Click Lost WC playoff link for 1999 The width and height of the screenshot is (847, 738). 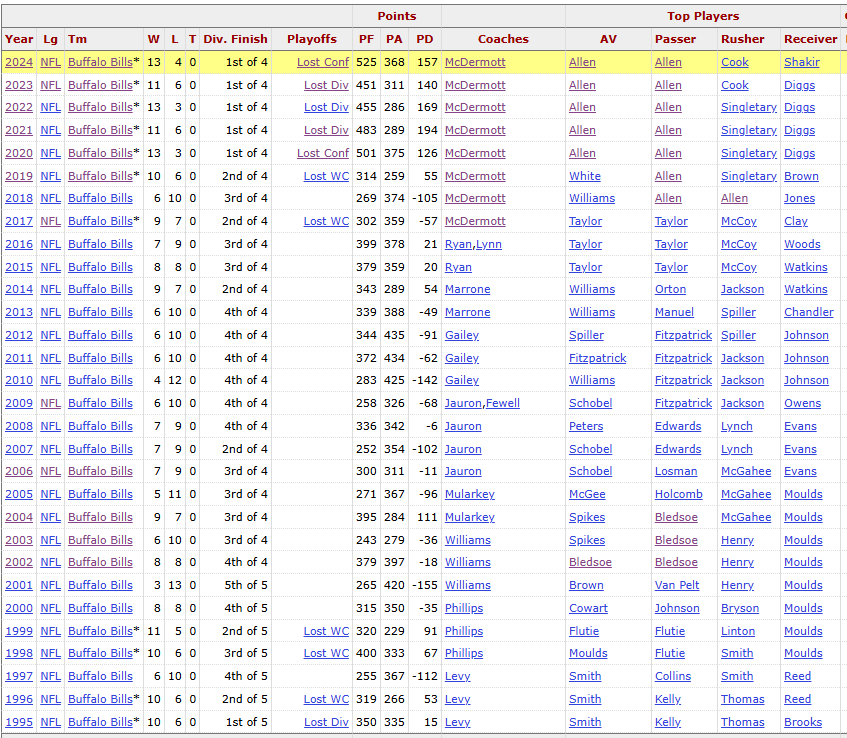point(326,632)
